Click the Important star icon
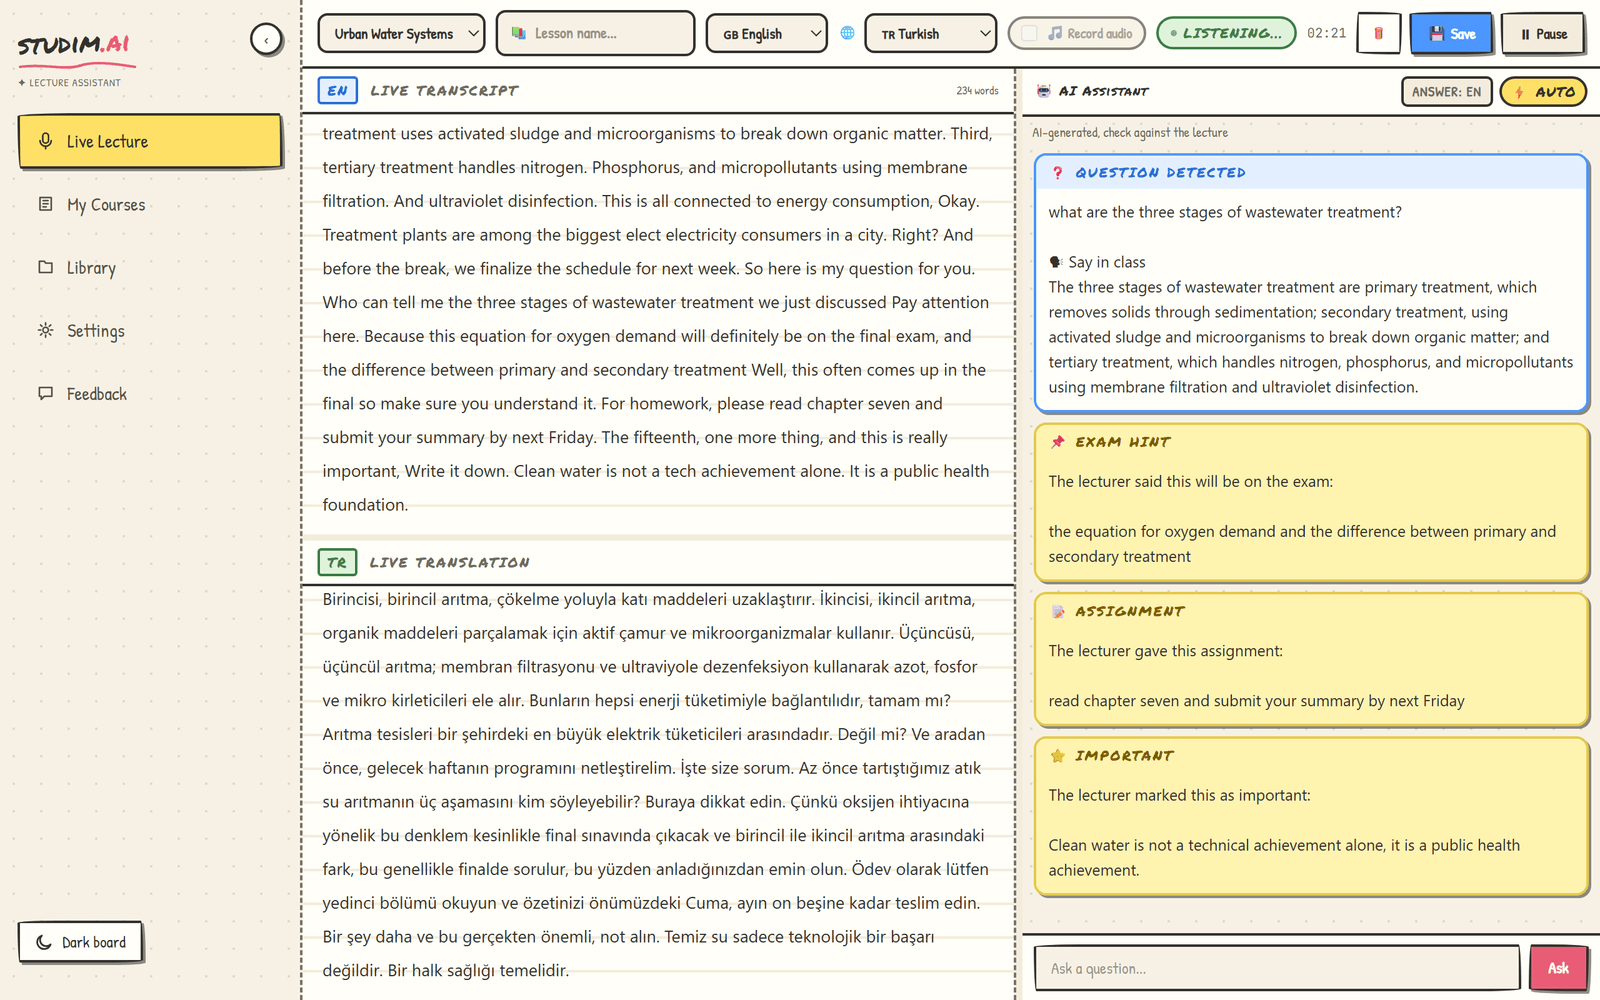The height and width of the screenshot is (1000, 1600). tap(1058, 755)
